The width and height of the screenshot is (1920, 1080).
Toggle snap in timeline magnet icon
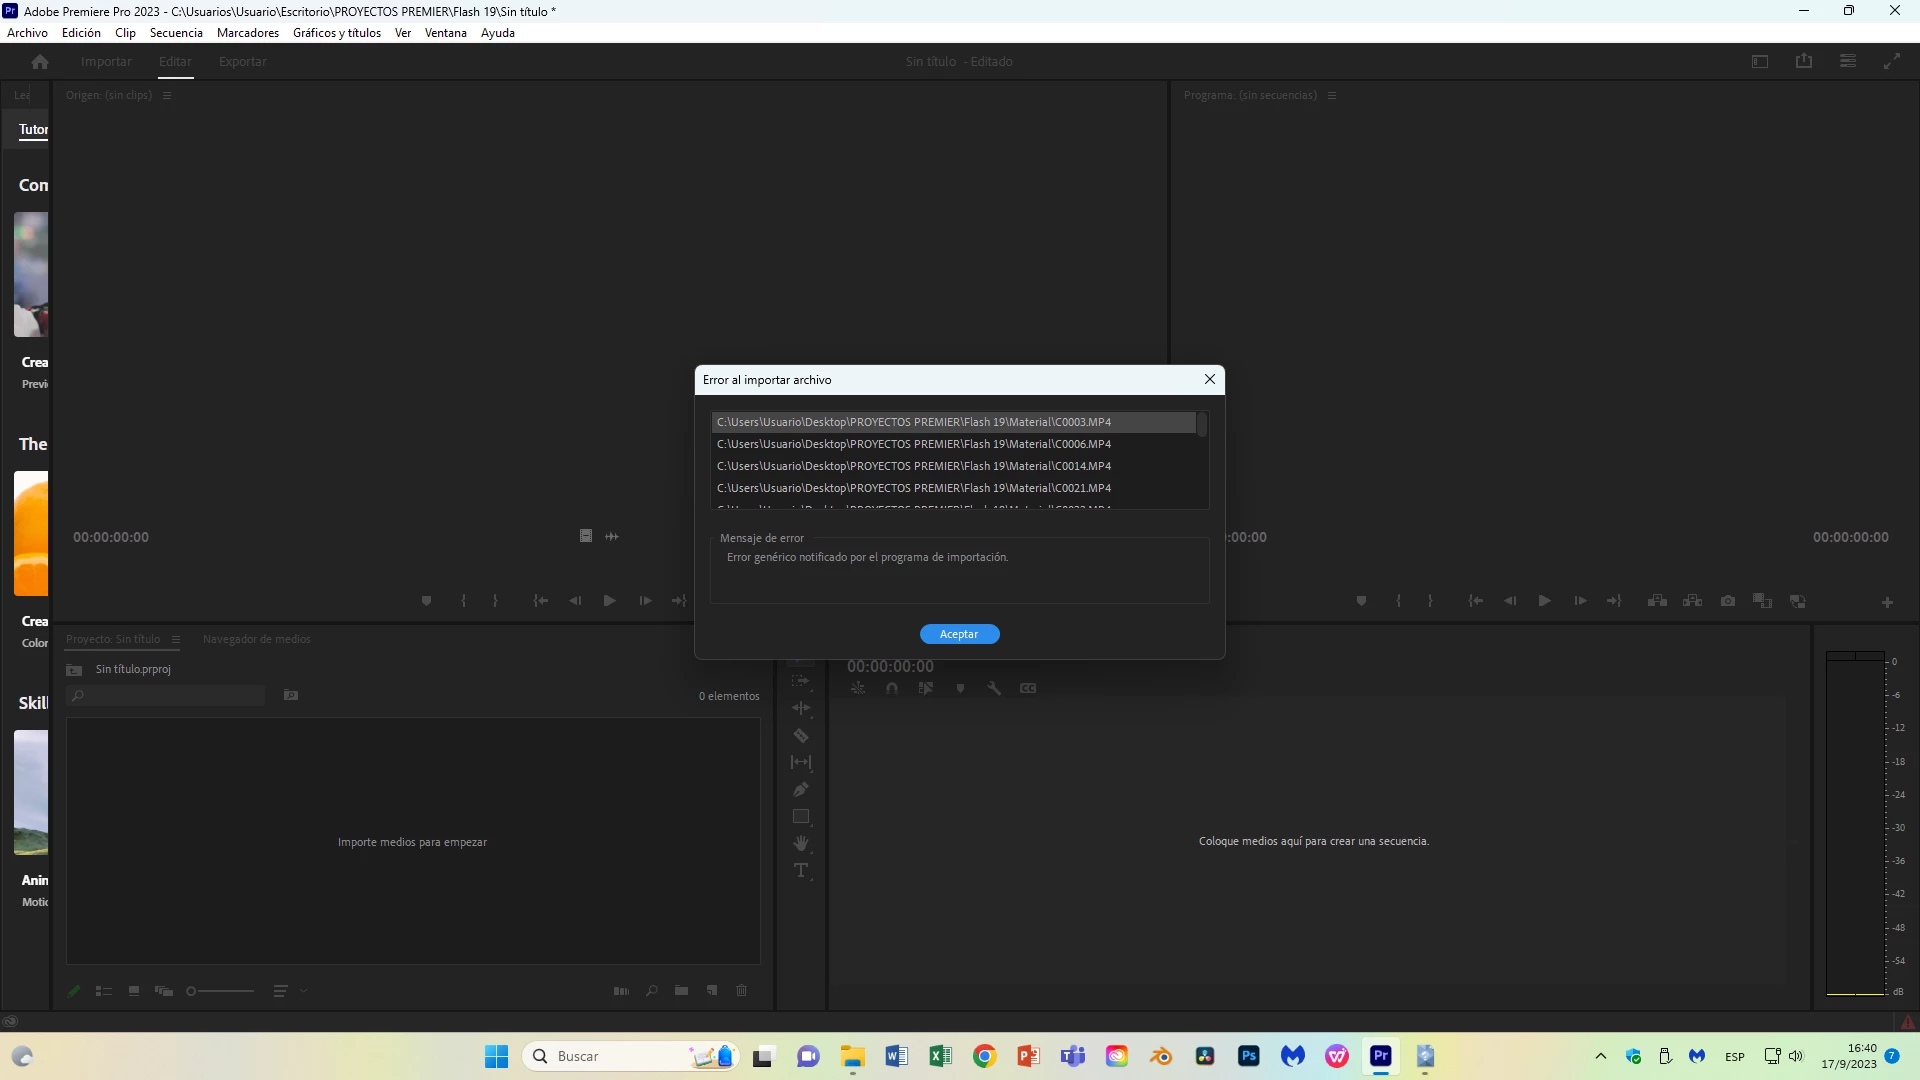[892, 689]
